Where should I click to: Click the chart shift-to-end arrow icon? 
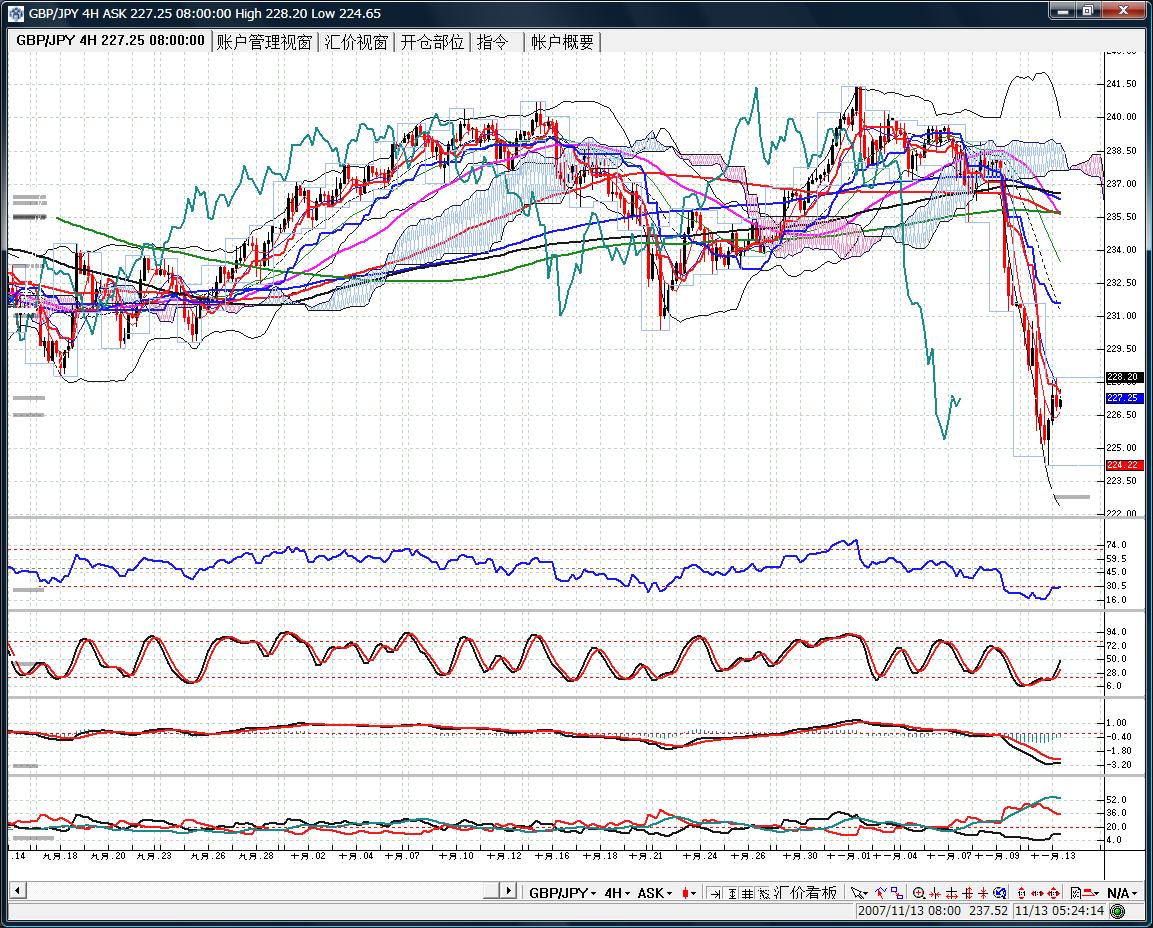pyautogui.click(x=715, y=893)
